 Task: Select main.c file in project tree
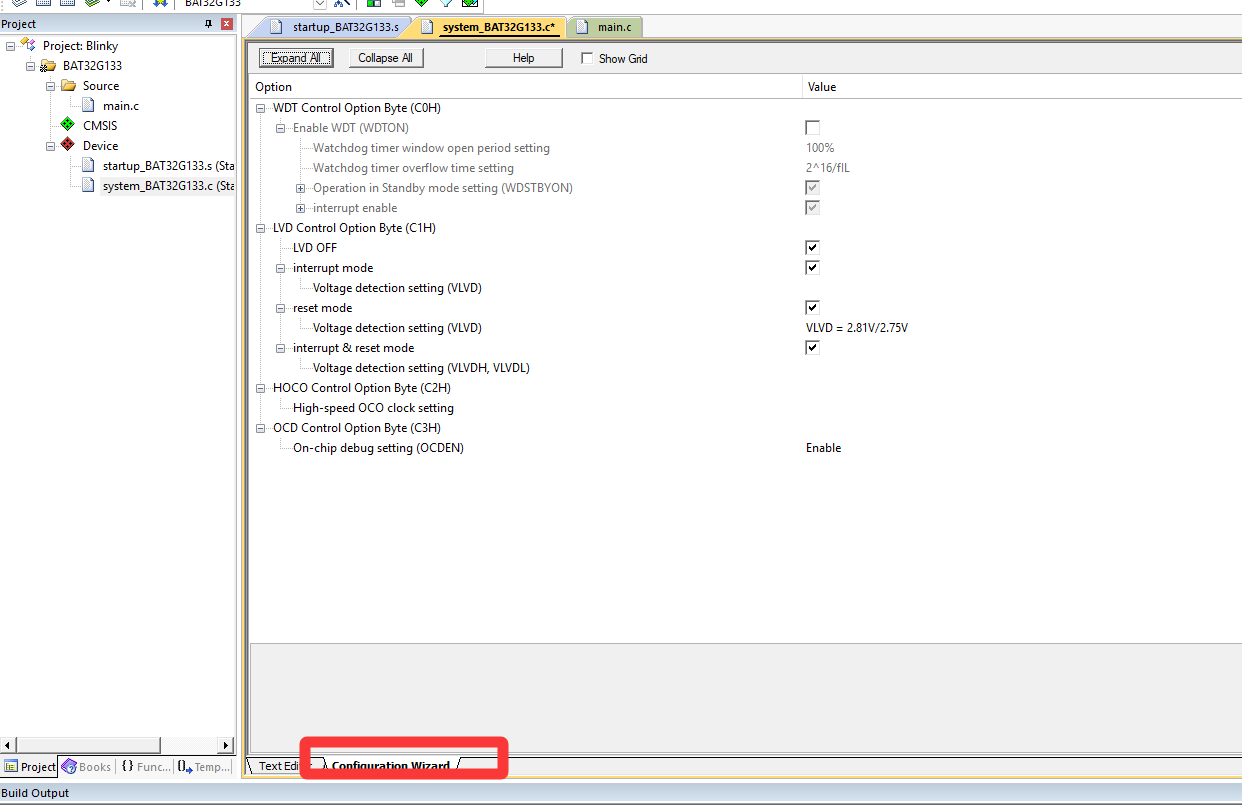[121, 106]
